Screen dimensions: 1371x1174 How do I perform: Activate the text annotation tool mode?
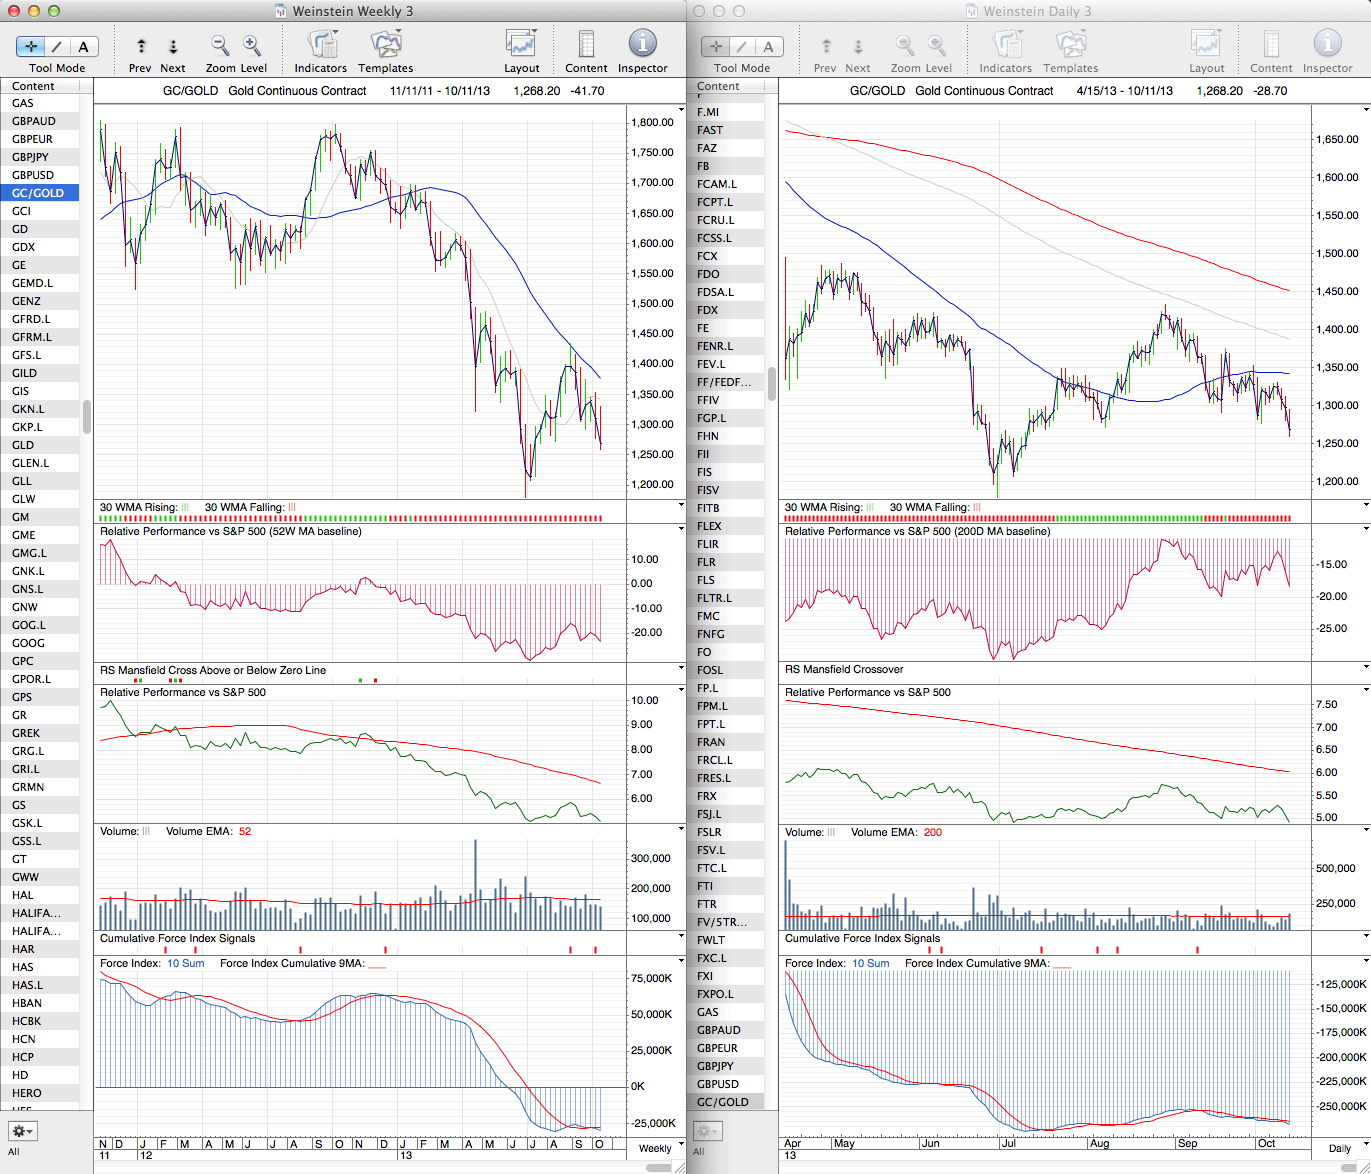click(83, 46)
